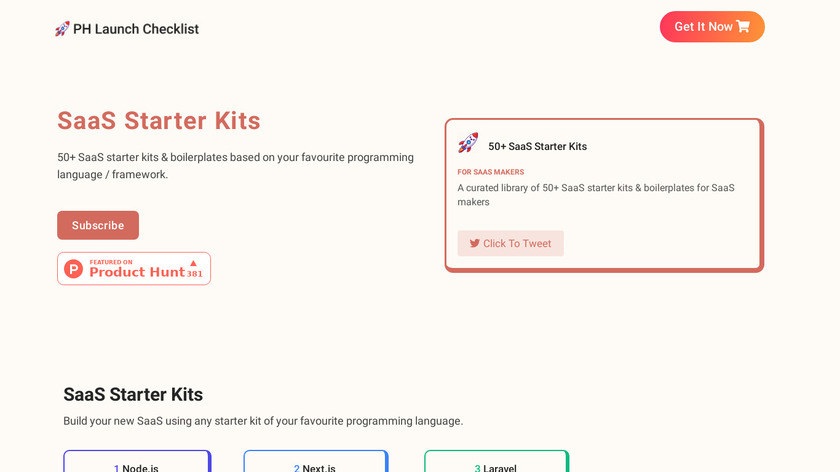840x472 pixels.
Task: Click the Product Hunt upvote triangle
Action: coord(194,263)
